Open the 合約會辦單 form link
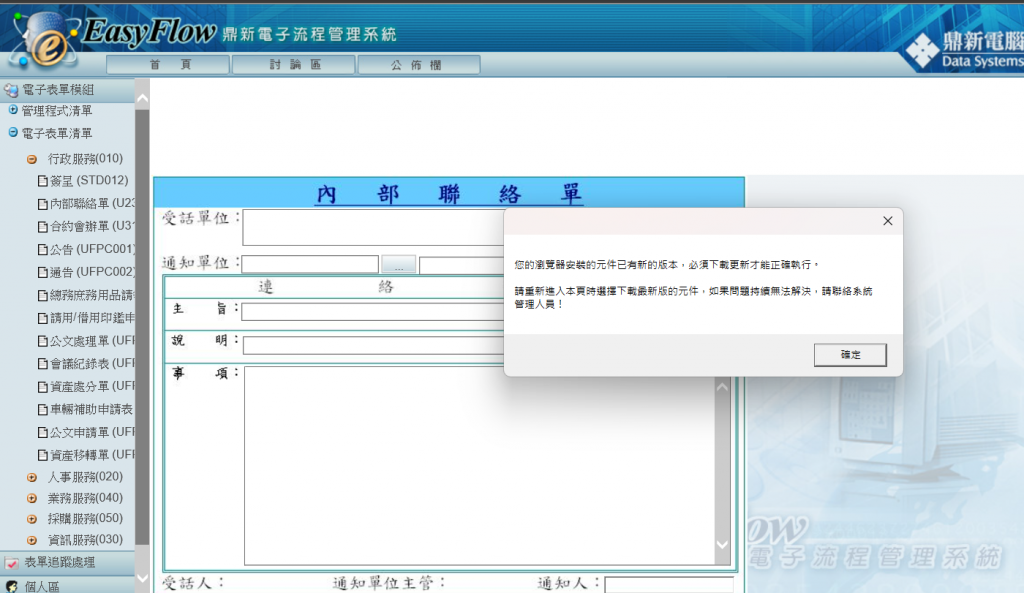 (92, 227)
